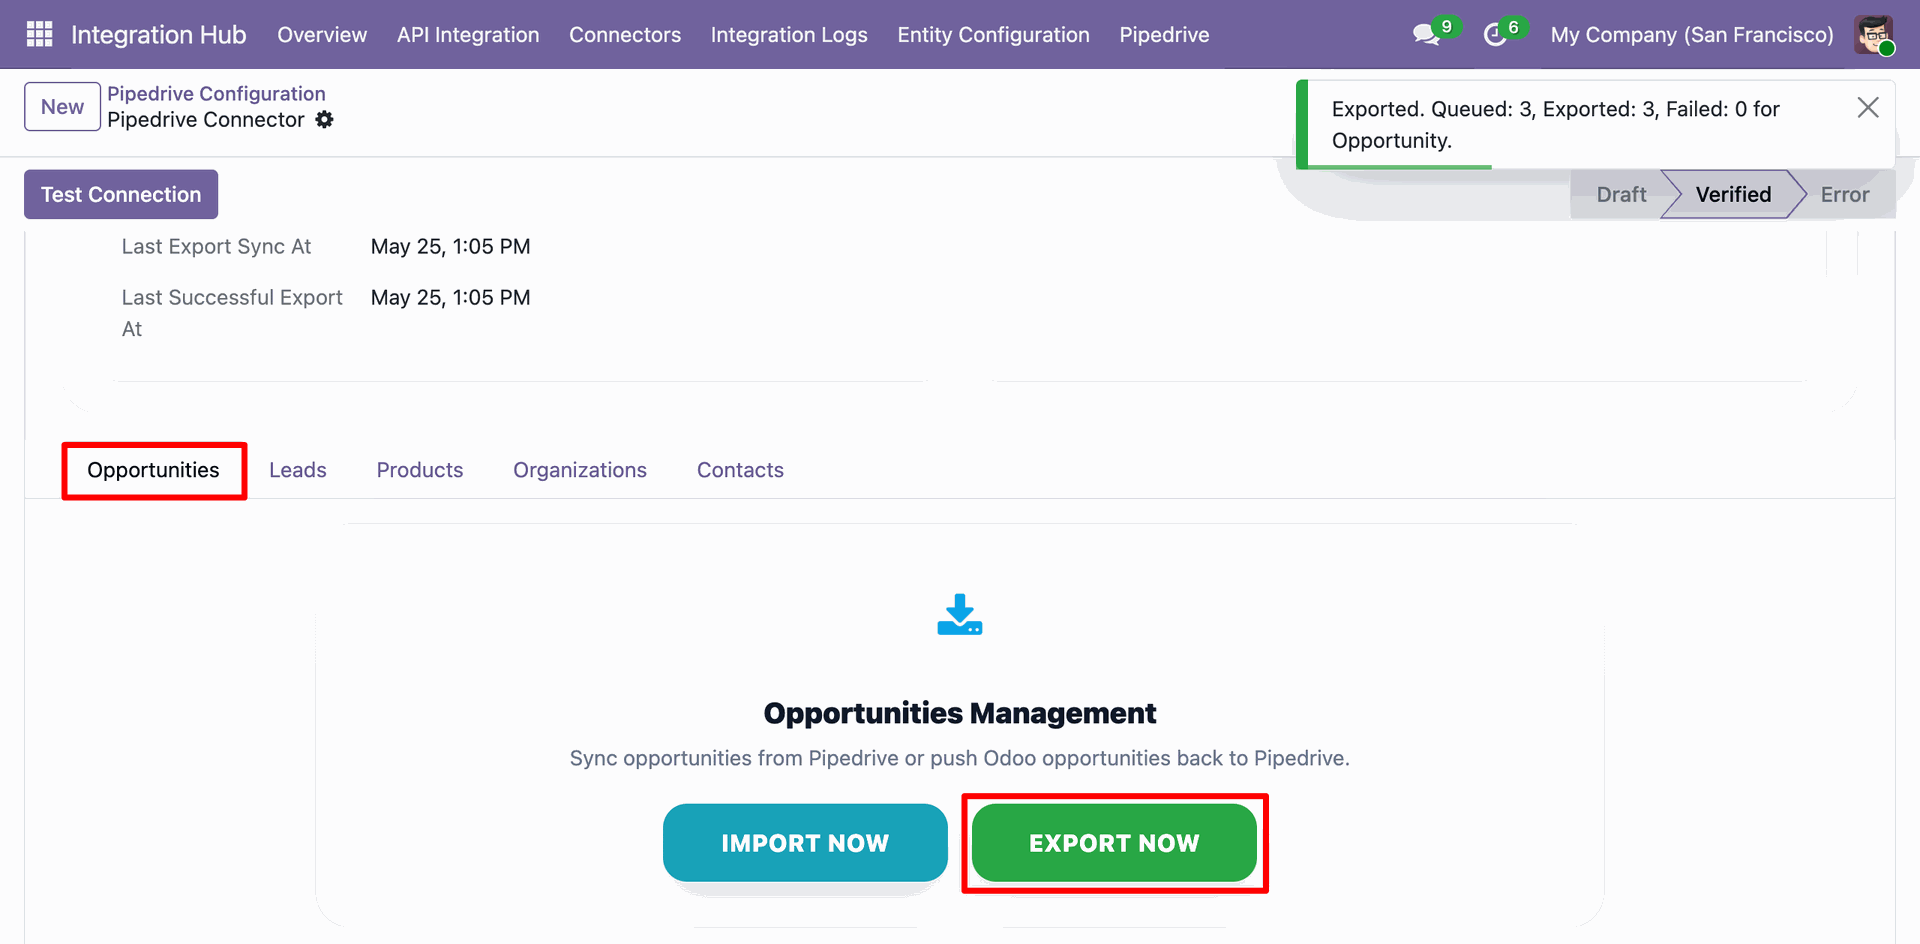Click the EXPORT NOW button
This screenshot has height=944, width=1920.
click(1114, 843)
